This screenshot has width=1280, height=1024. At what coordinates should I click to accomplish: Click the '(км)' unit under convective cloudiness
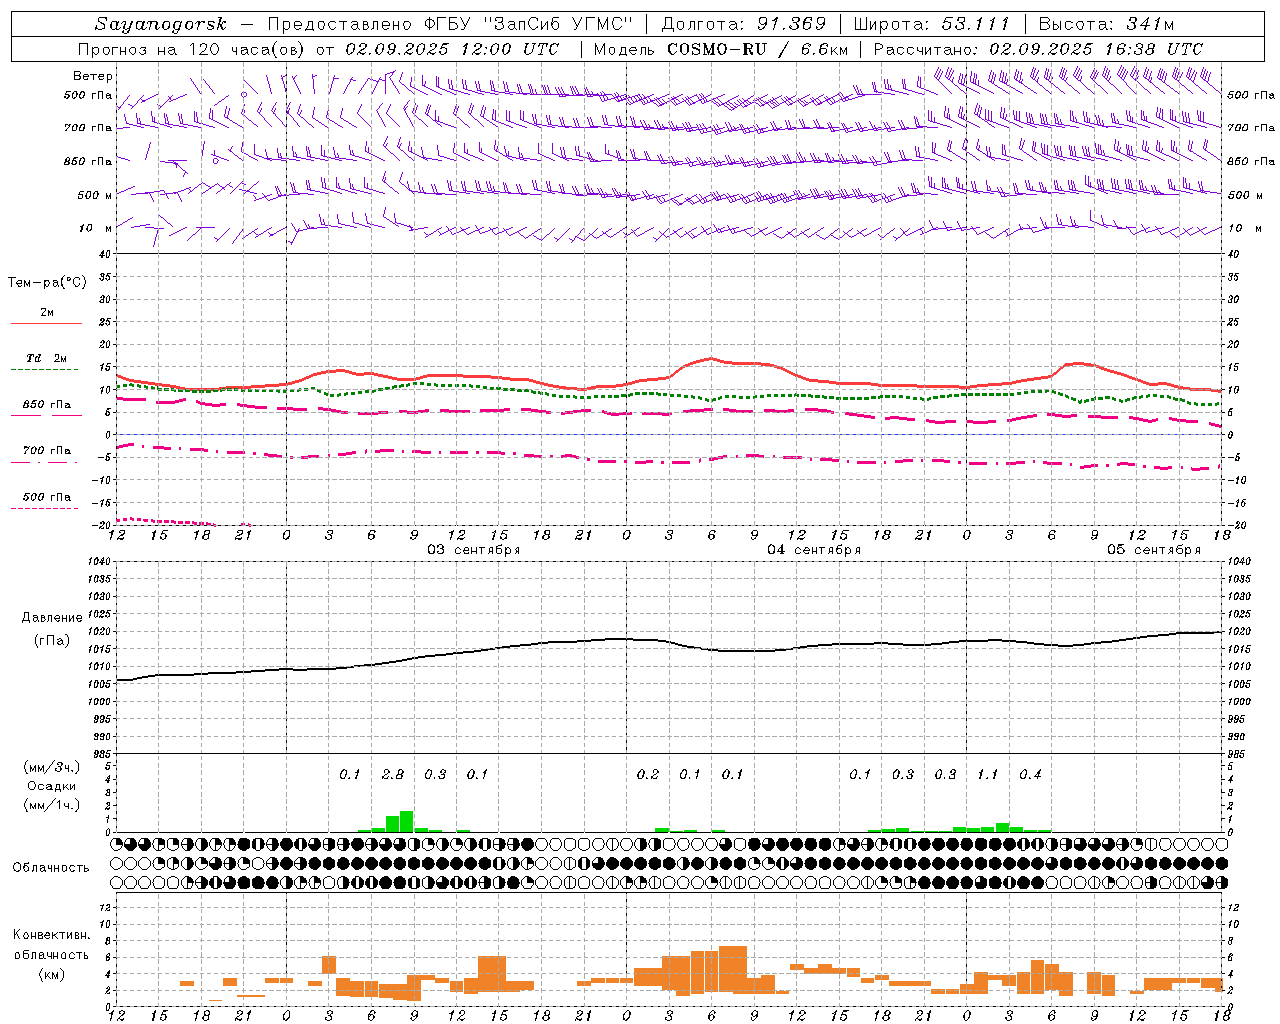(51, 974)
